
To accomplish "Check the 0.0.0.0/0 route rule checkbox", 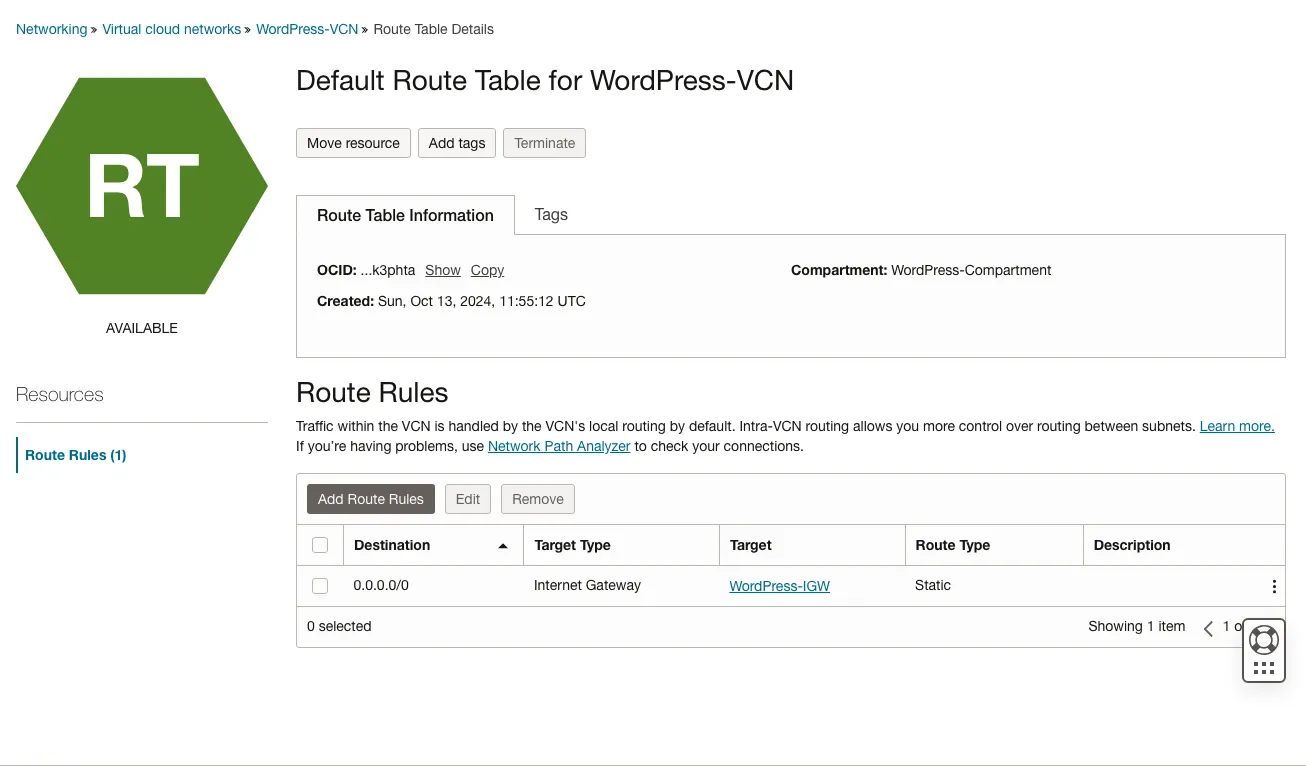I will 320,586.
